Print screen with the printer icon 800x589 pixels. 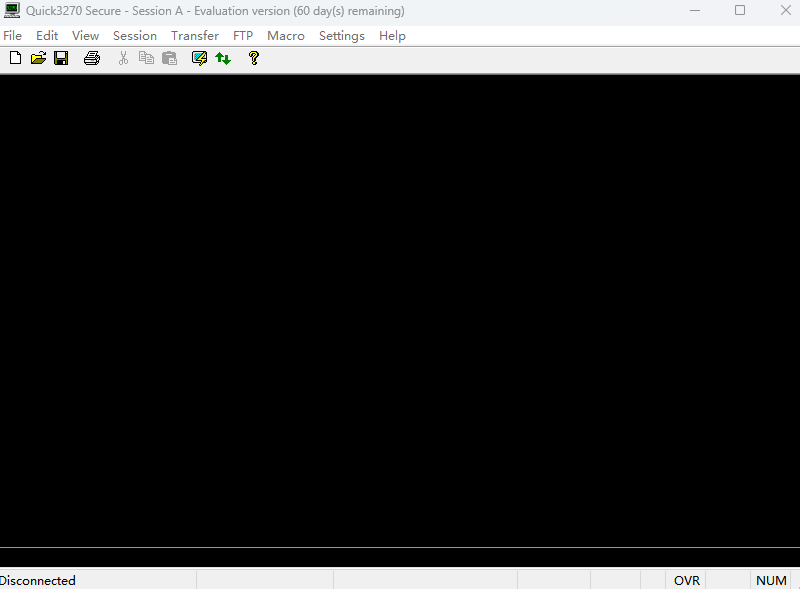92,58
